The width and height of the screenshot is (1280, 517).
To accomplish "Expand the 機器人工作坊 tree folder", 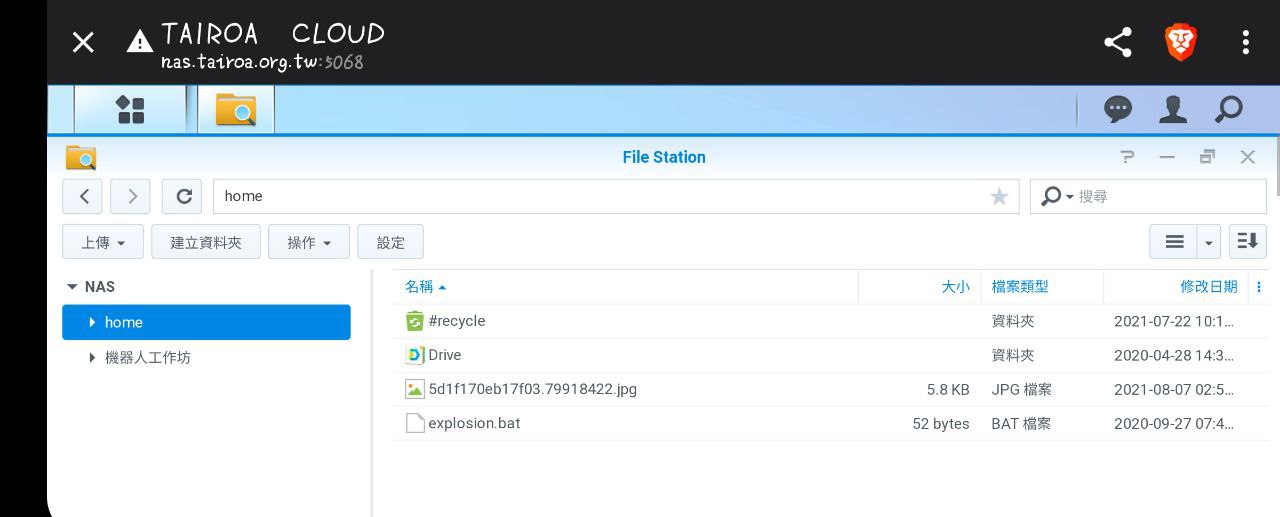I will [93, 357].
